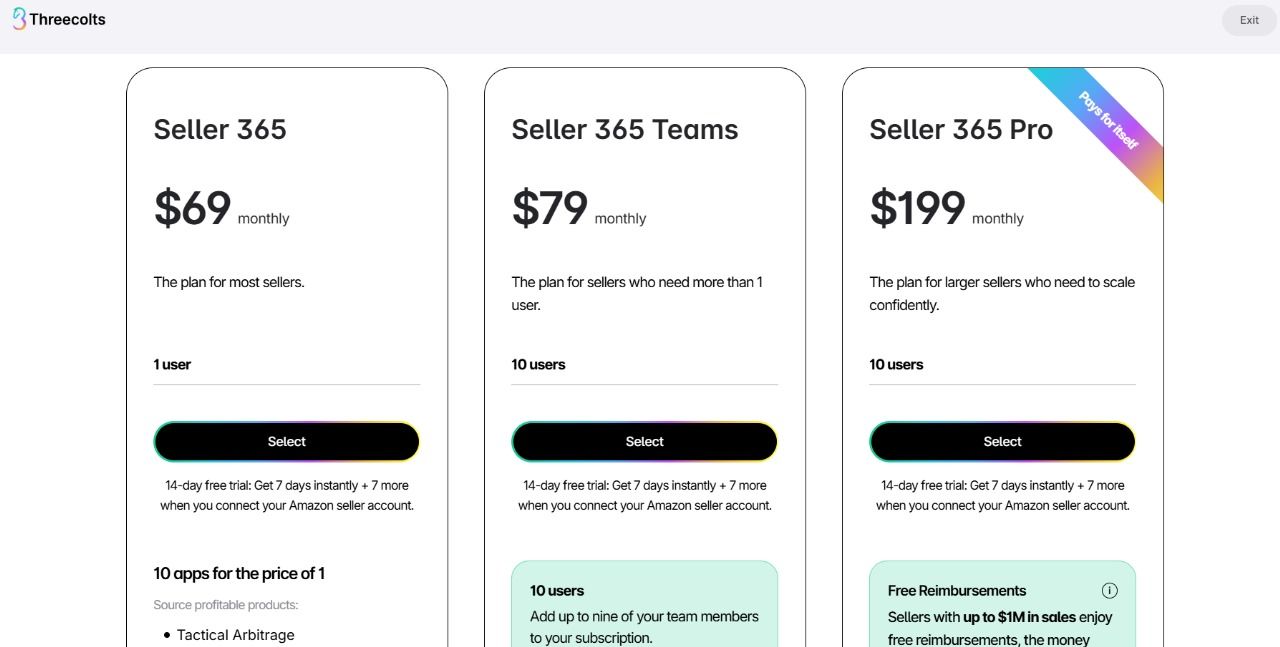
Task: Click the Seller 365 Teams heading
Action: coord(624,129)
